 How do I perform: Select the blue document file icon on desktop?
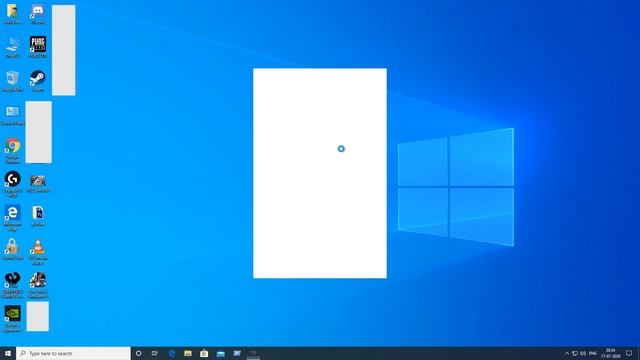pyautogui.click(x=38, y=216)
